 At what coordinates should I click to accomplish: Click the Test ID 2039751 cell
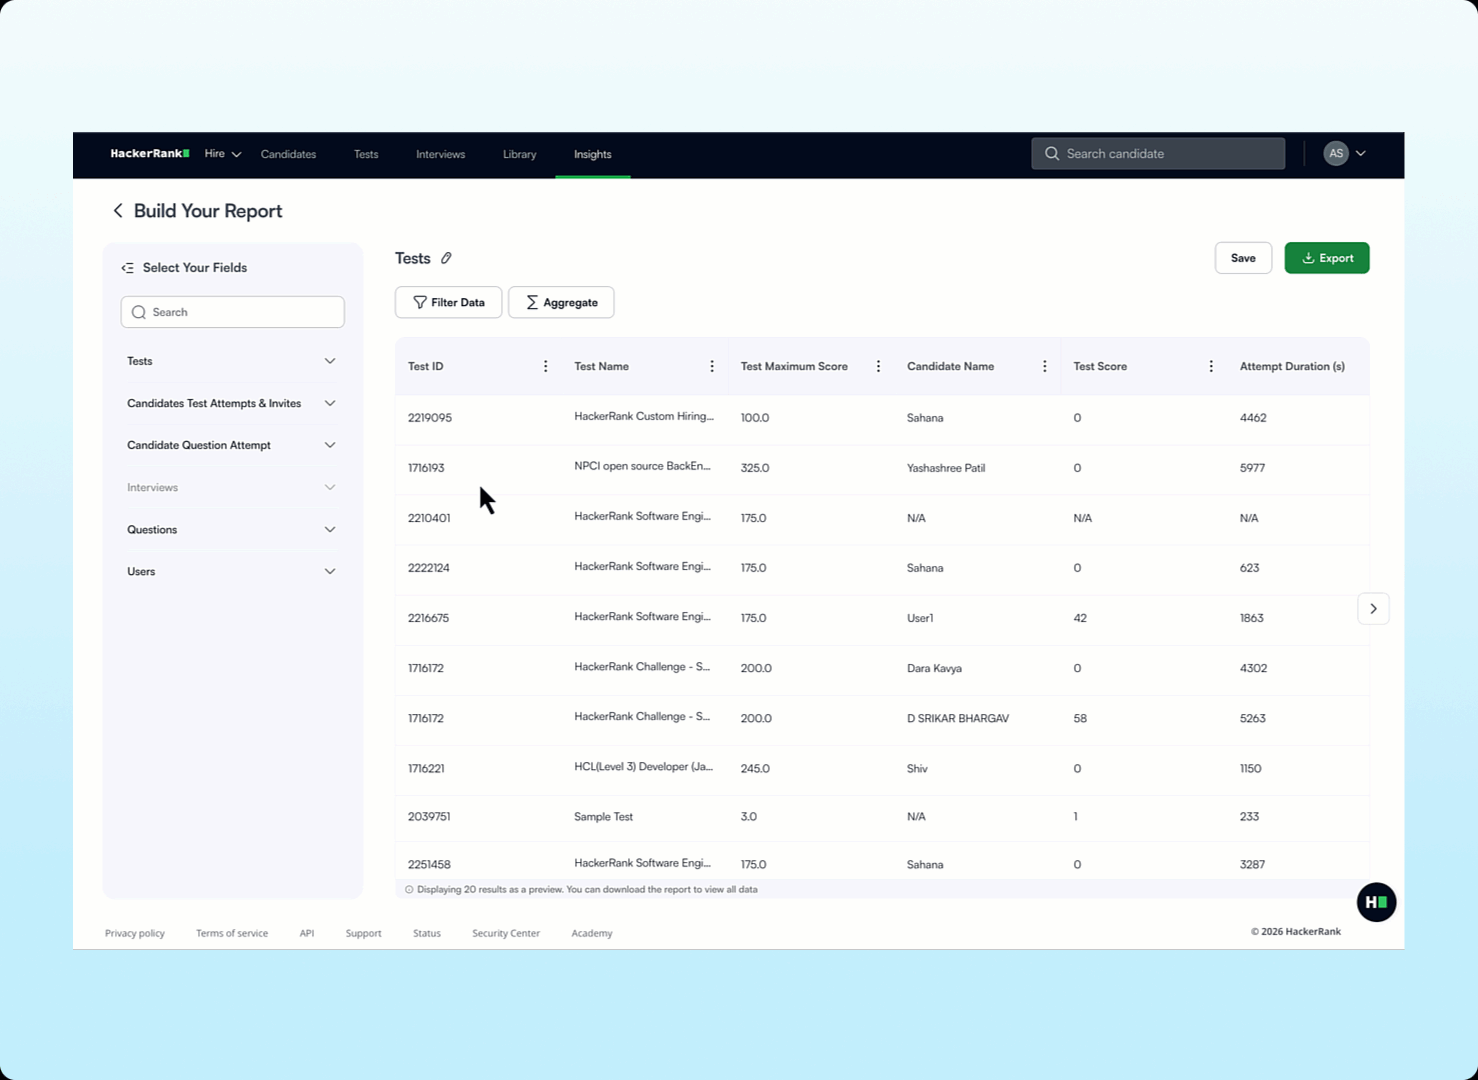[x=429, y=817]
